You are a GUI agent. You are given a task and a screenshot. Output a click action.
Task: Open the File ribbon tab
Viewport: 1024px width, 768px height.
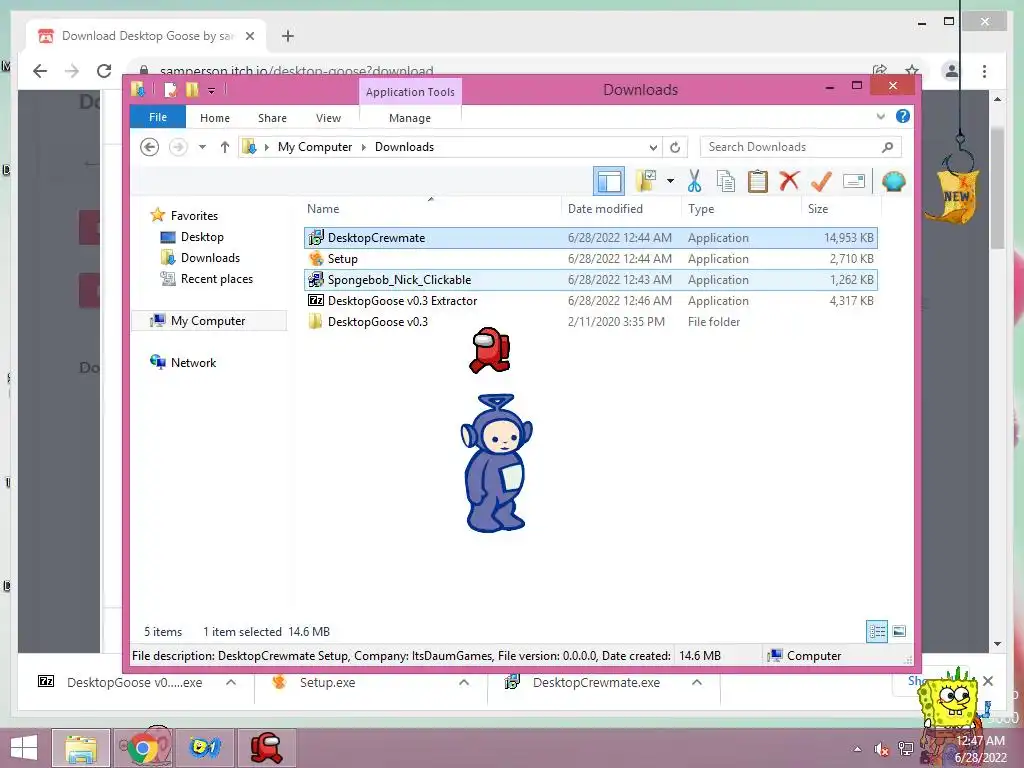(157, 117)
